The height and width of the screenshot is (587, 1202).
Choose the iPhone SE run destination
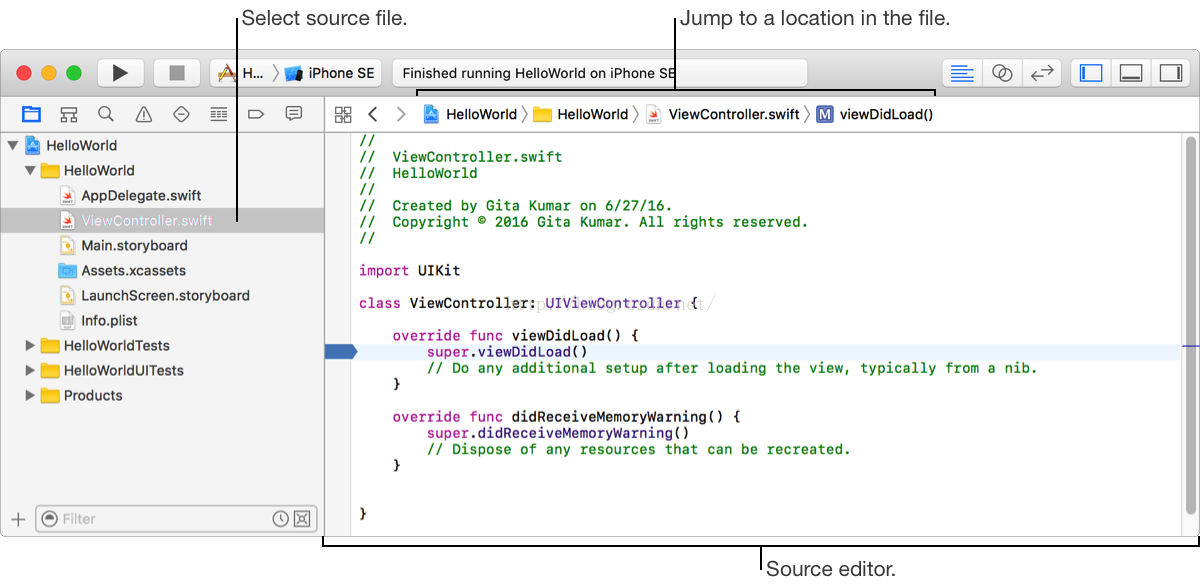[330, 73]
